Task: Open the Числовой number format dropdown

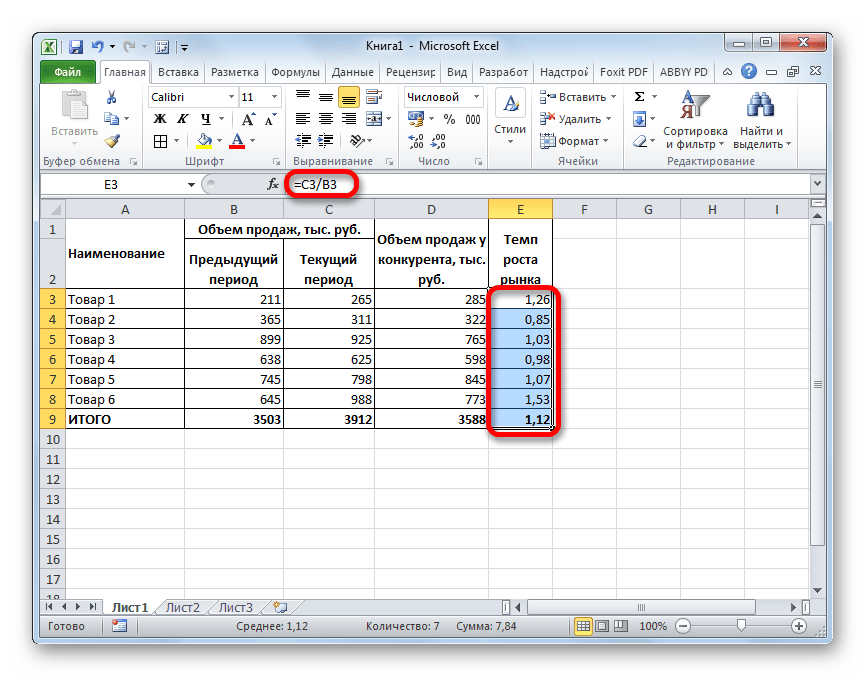Action: pos(476,97)
